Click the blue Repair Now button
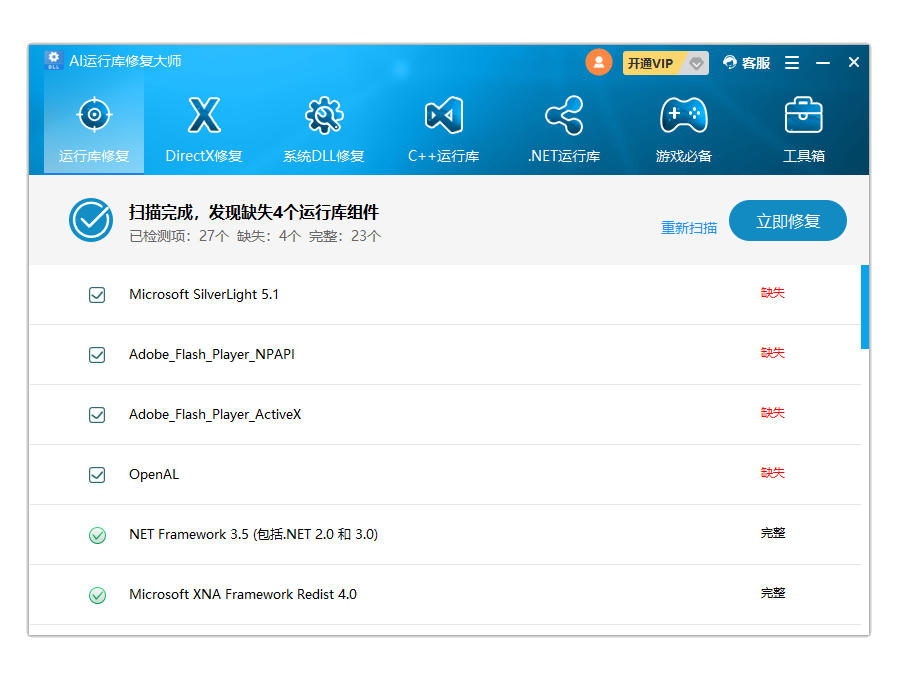This screenshot has height=680, width=900. coord(787,221)
